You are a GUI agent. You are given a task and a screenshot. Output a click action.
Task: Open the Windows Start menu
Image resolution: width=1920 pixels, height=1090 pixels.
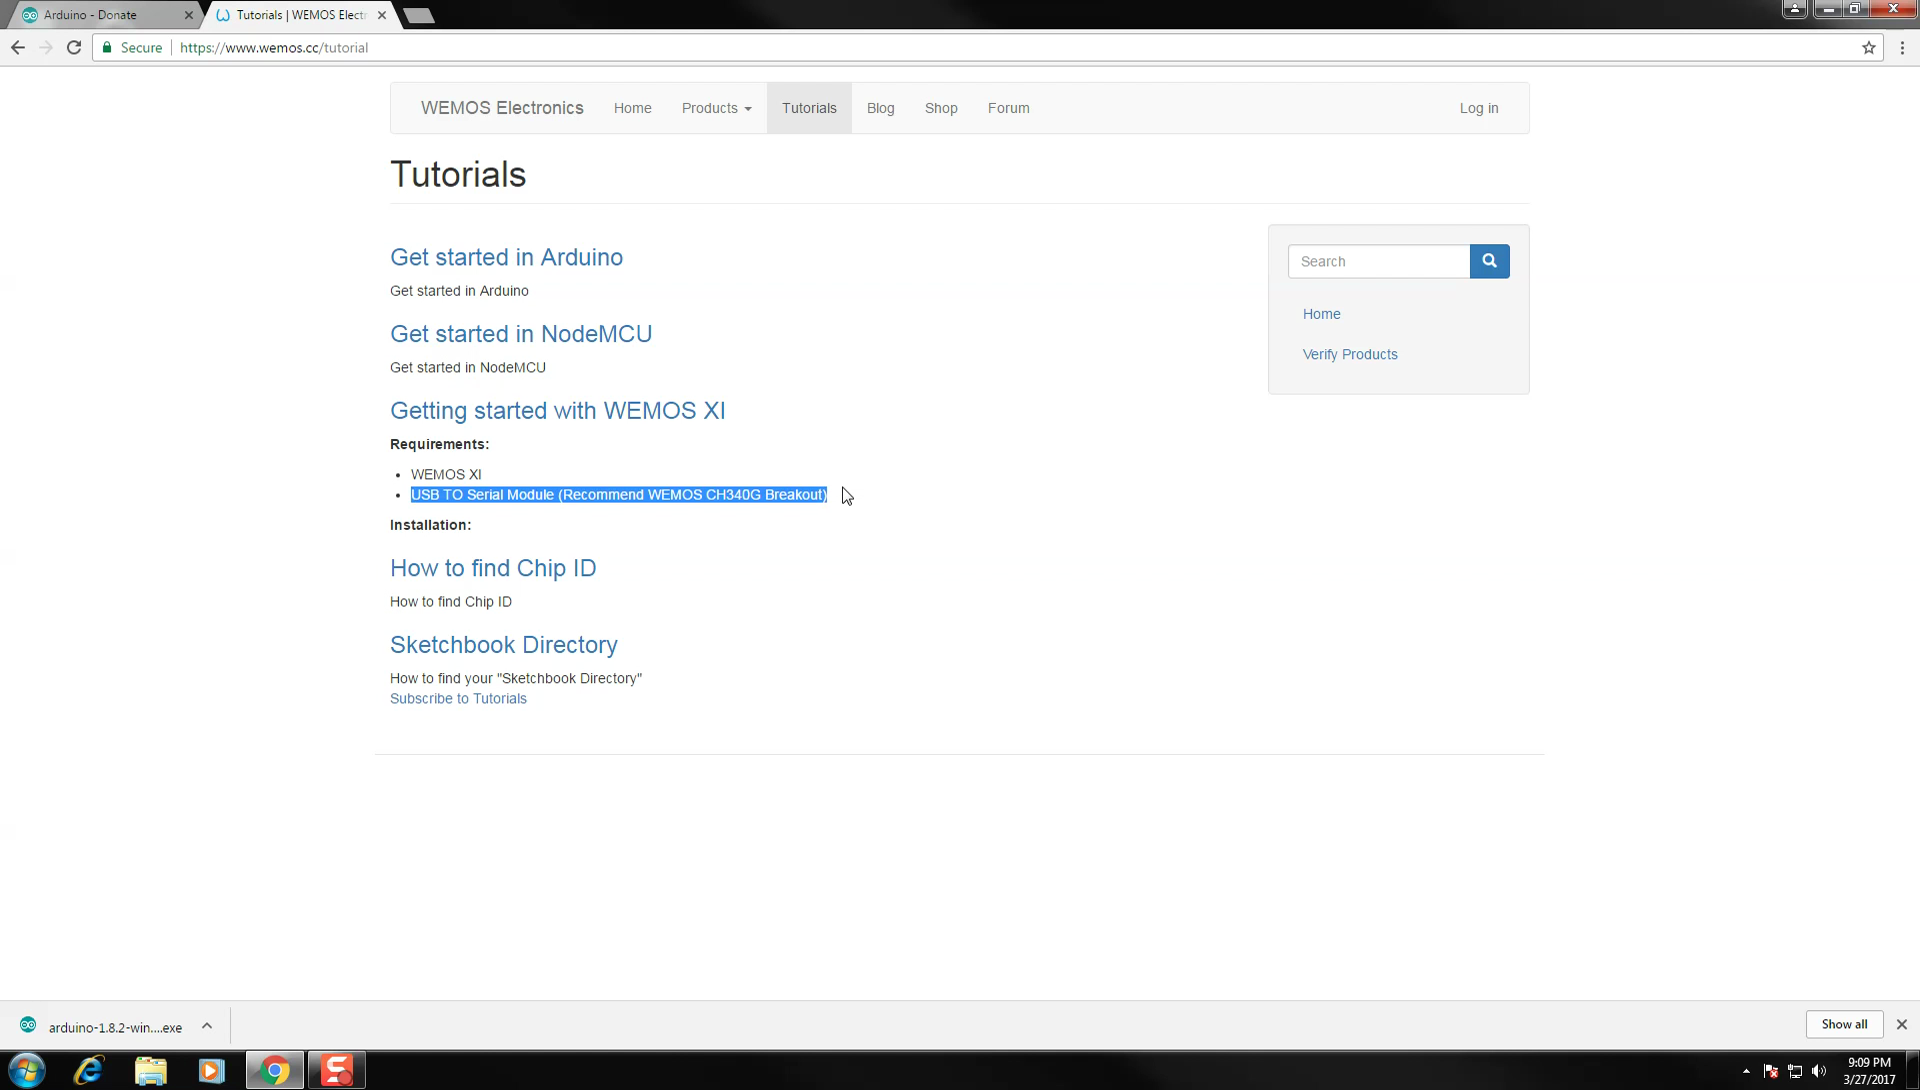coord(27,1070)
